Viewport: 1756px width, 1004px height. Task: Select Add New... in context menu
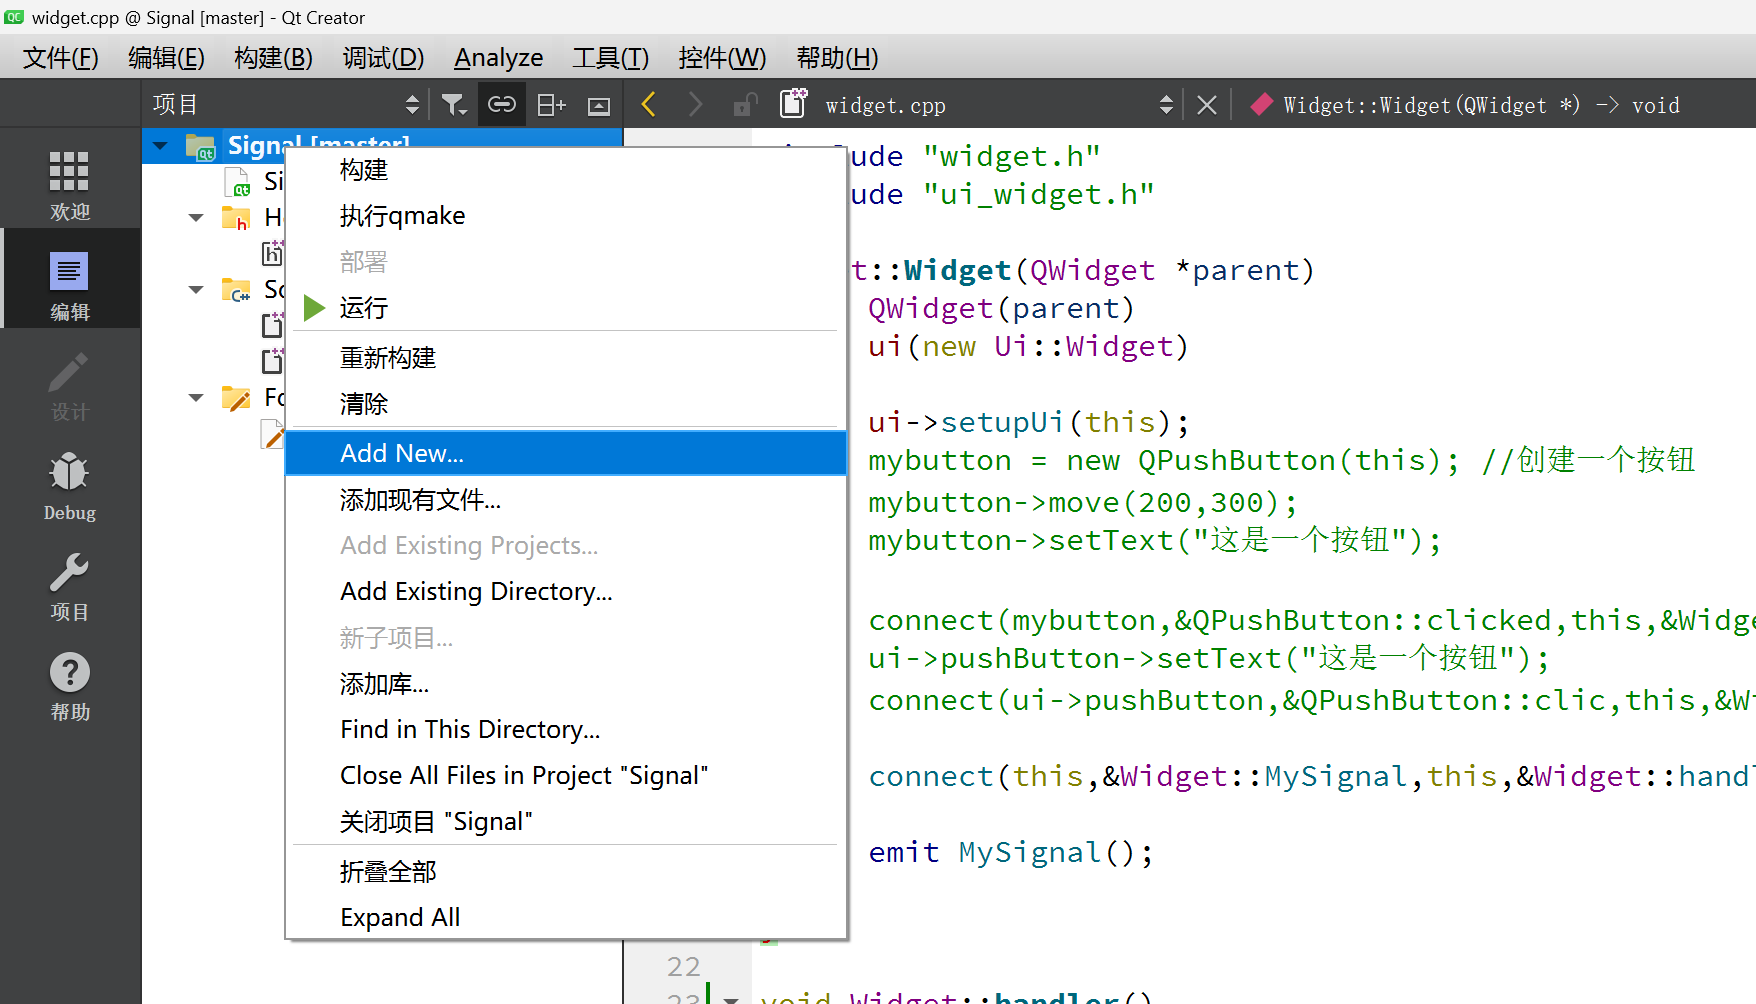(x=566, y=453)
